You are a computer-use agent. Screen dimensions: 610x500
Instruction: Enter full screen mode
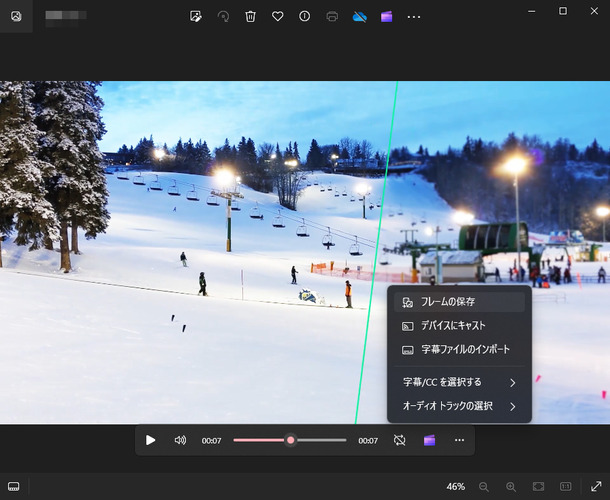(596, 486)
